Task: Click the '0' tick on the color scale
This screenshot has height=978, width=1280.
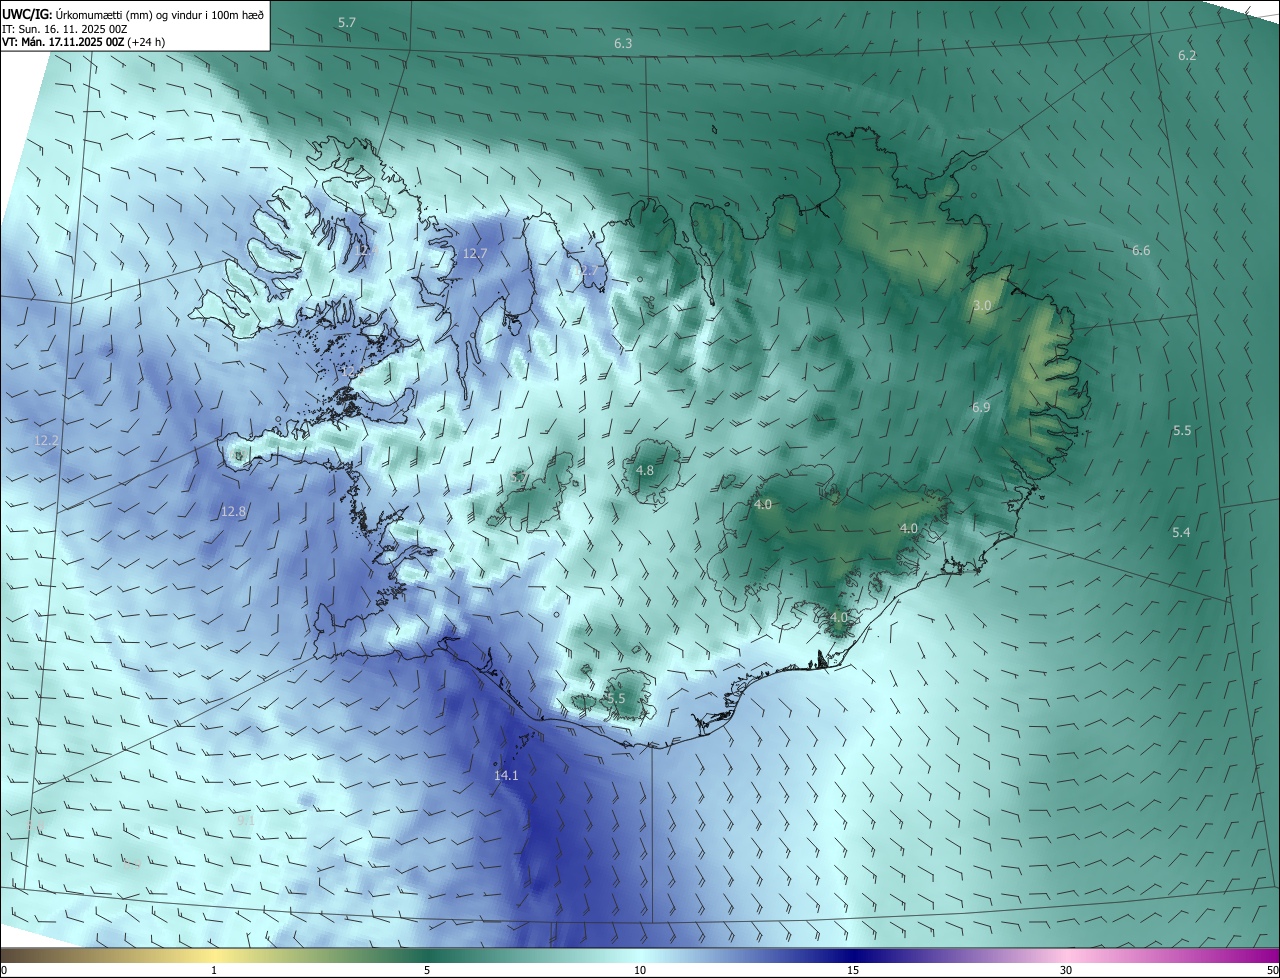Action: tap(4, 970)
